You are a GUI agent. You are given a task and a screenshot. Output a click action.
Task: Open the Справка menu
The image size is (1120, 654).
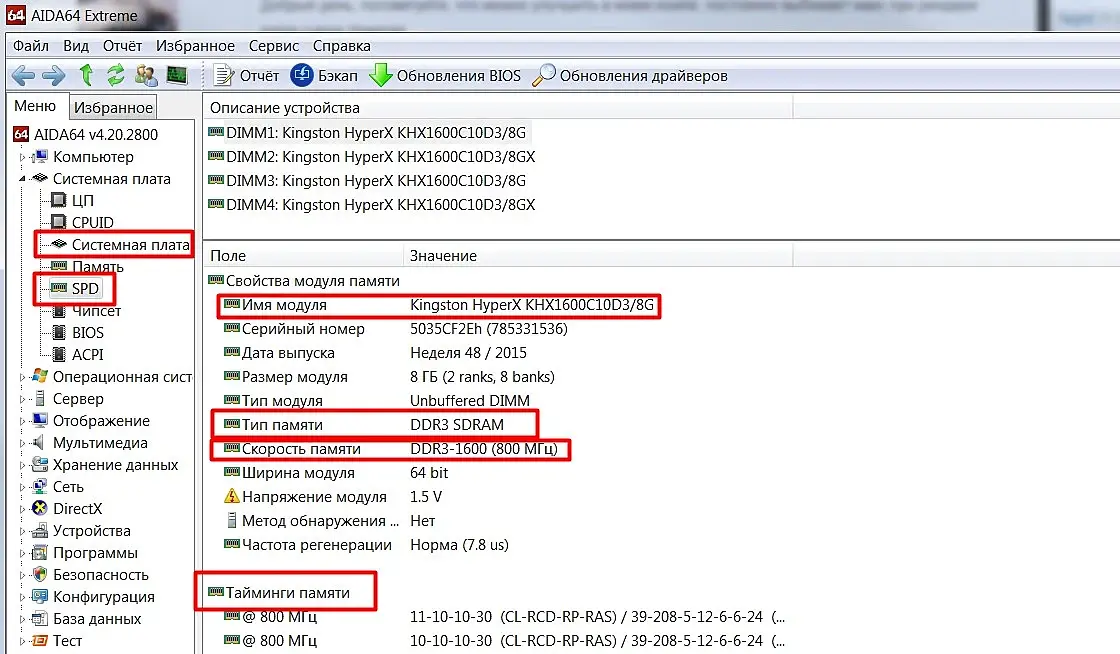[x=341, y=46]
